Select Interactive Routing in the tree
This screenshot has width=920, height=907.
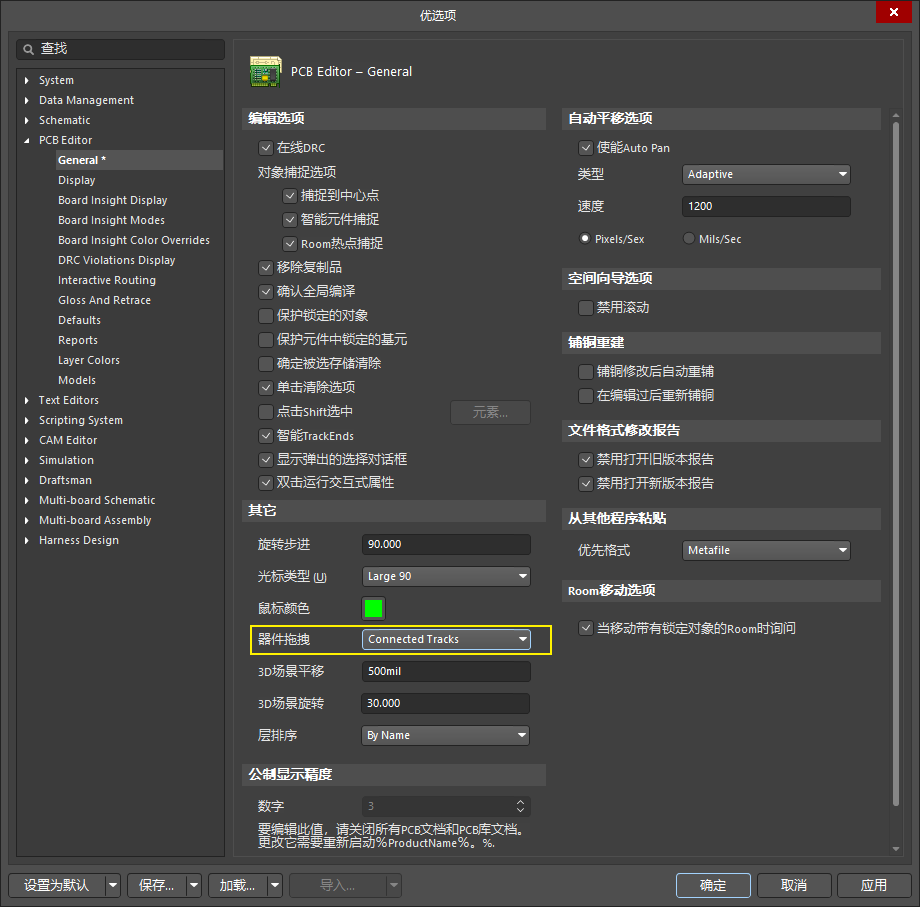point(107,280)
